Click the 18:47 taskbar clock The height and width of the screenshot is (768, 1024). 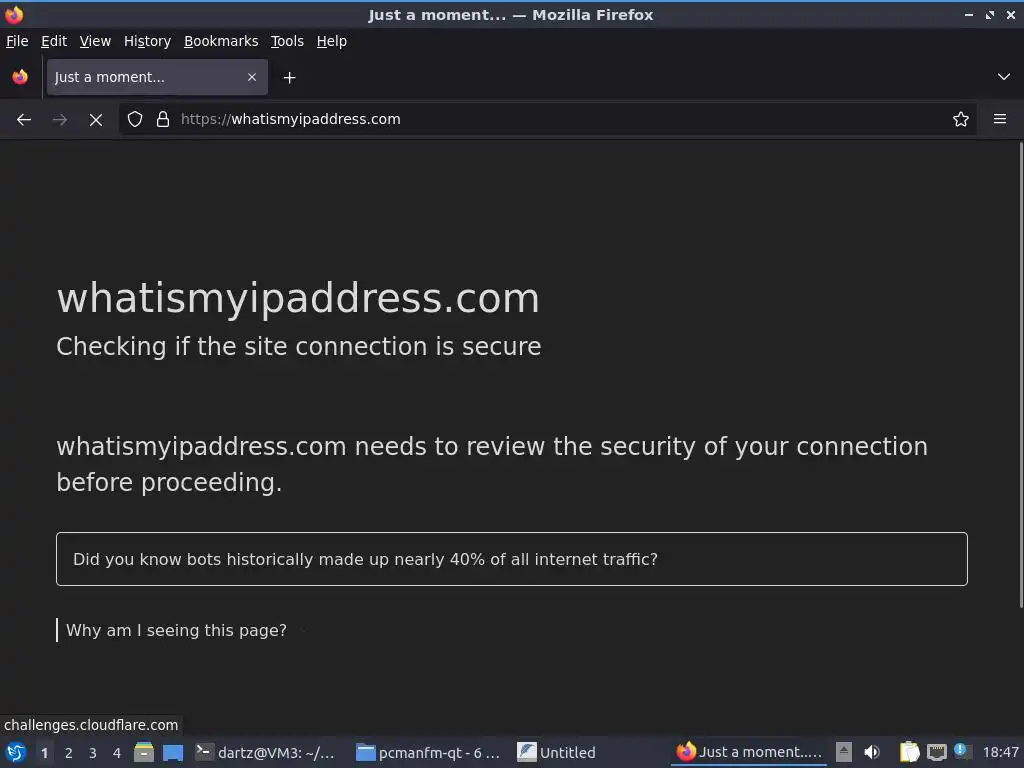[1000, 752]
